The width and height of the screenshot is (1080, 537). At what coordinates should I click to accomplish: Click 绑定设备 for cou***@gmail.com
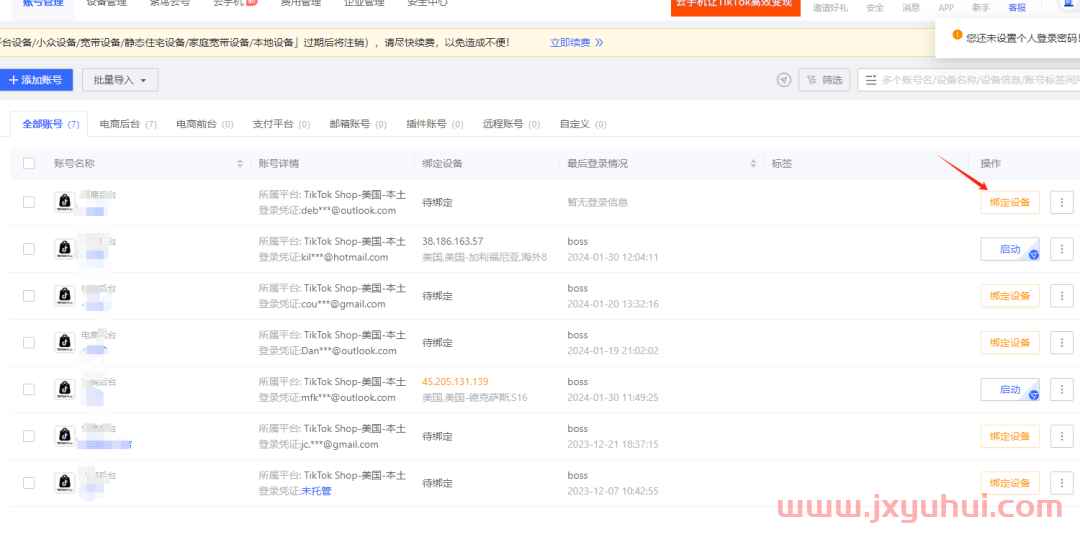pyautogui.click(x=1010, y=296)
